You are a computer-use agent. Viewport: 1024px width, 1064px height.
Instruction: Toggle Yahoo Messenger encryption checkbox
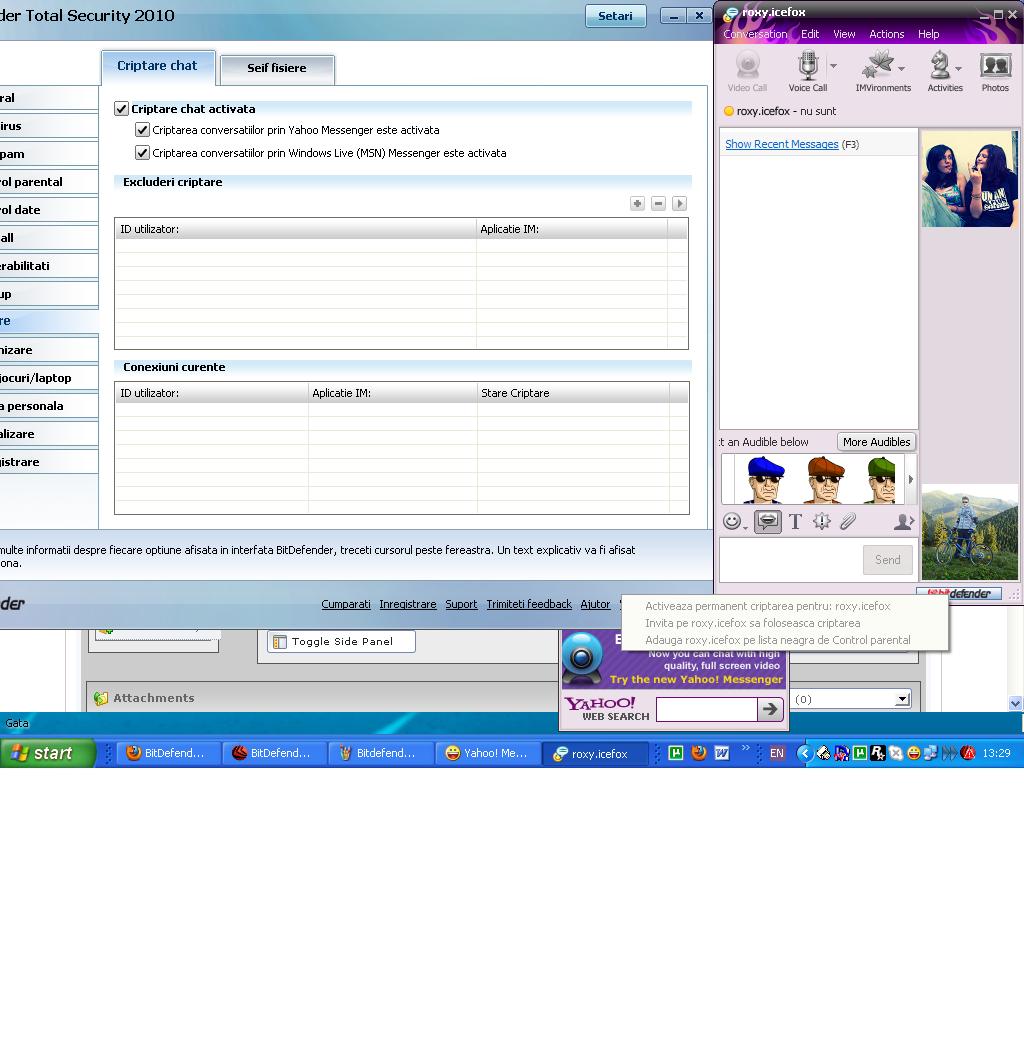(x=142, y=130)
